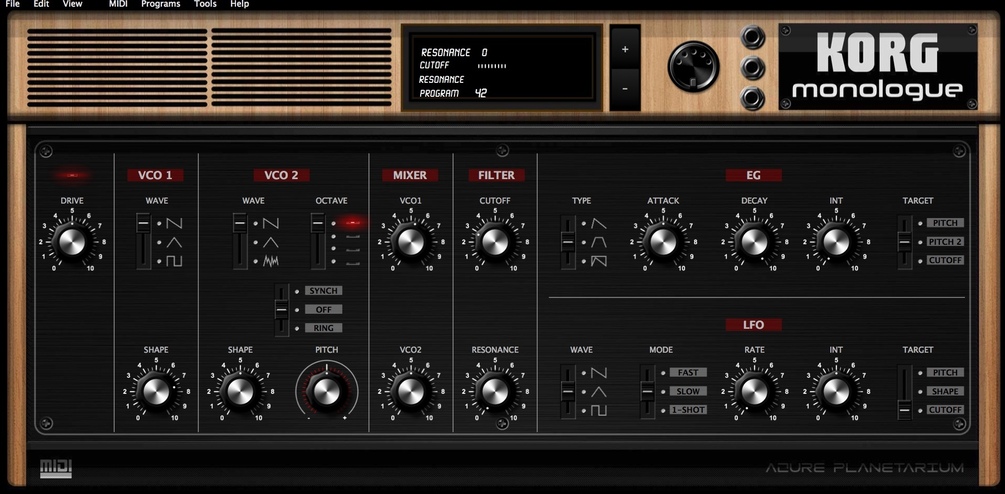Select VCO 2 noise wave icon

coord(271,261)
